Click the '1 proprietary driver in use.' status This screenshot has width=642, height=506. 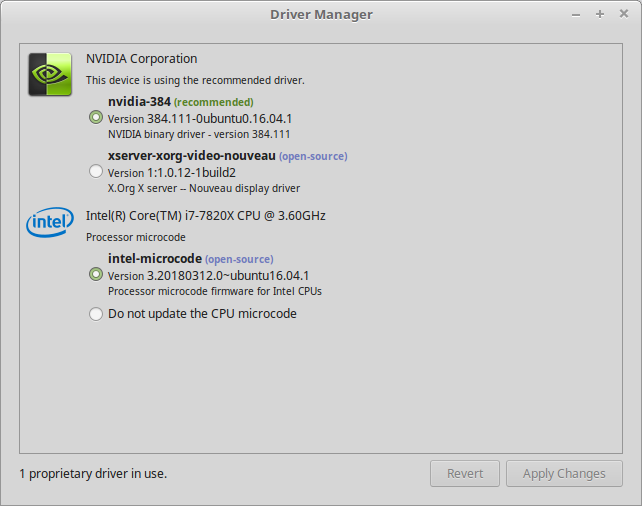coord(93,474)
